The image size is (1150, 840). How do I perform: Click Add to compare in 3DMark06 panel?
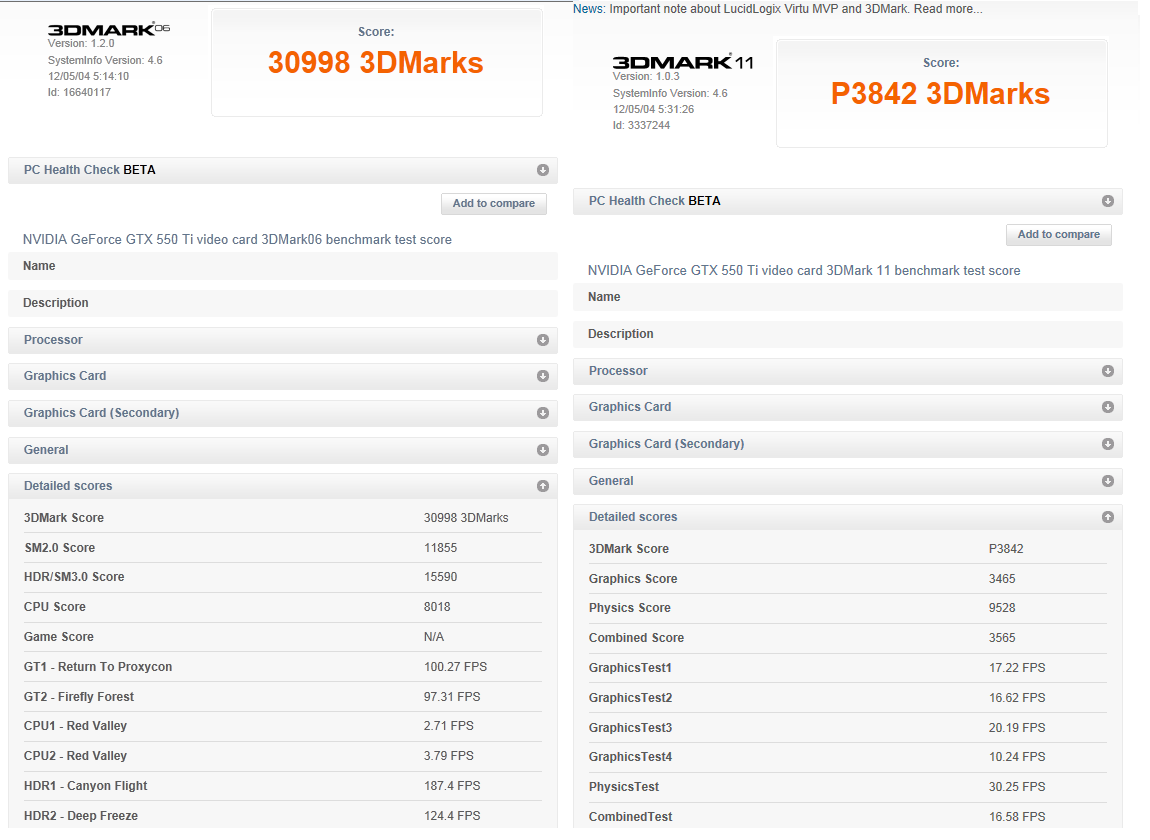tap(494, 204)
